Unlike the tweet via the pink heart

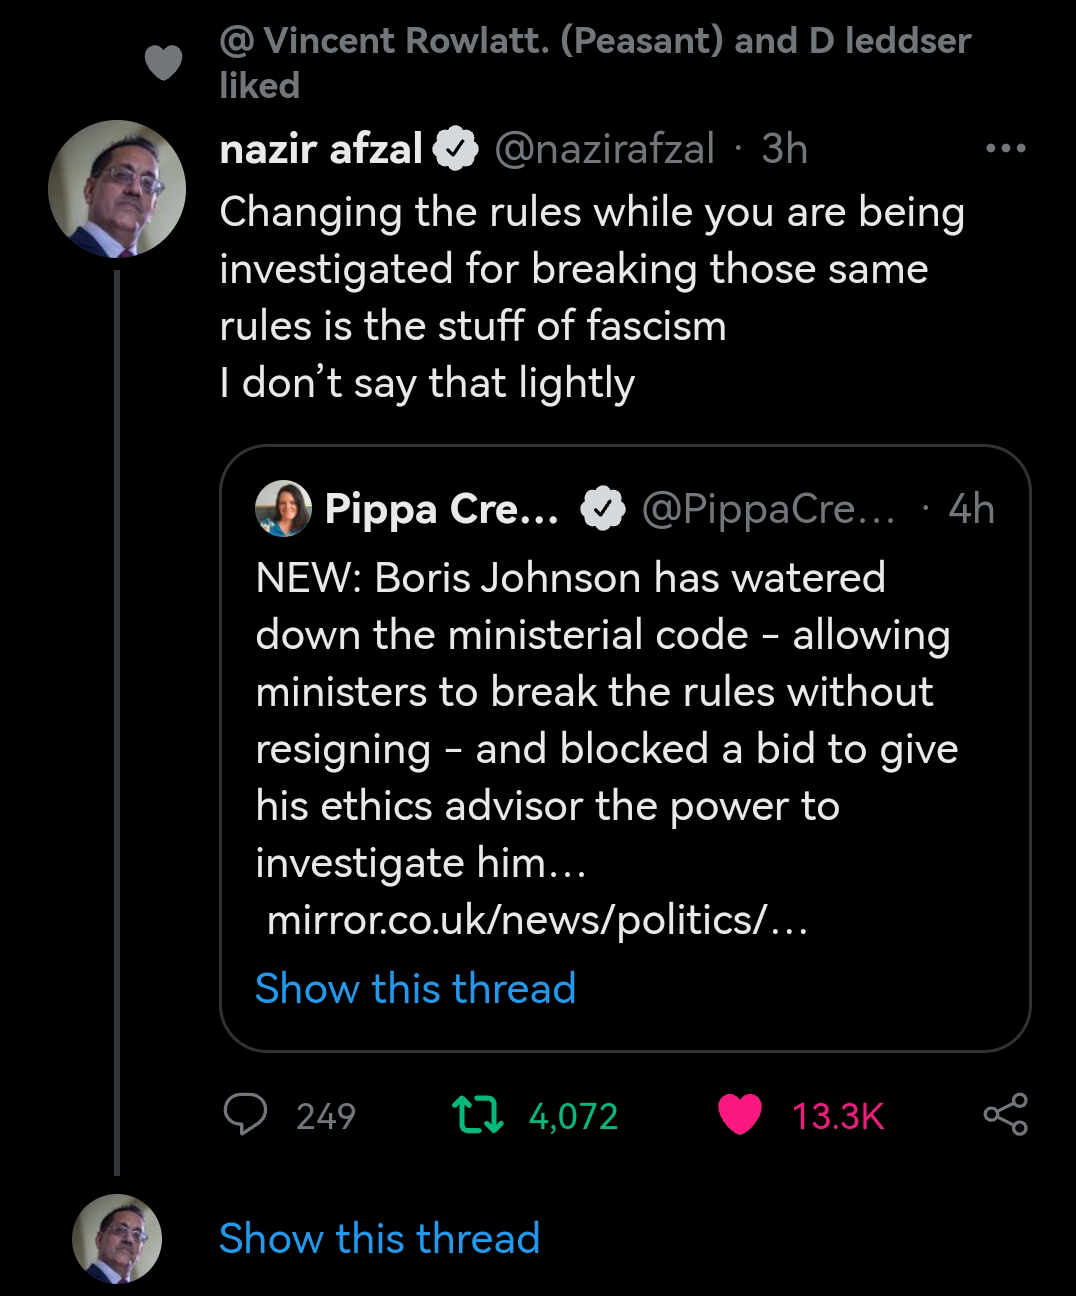740,1115
